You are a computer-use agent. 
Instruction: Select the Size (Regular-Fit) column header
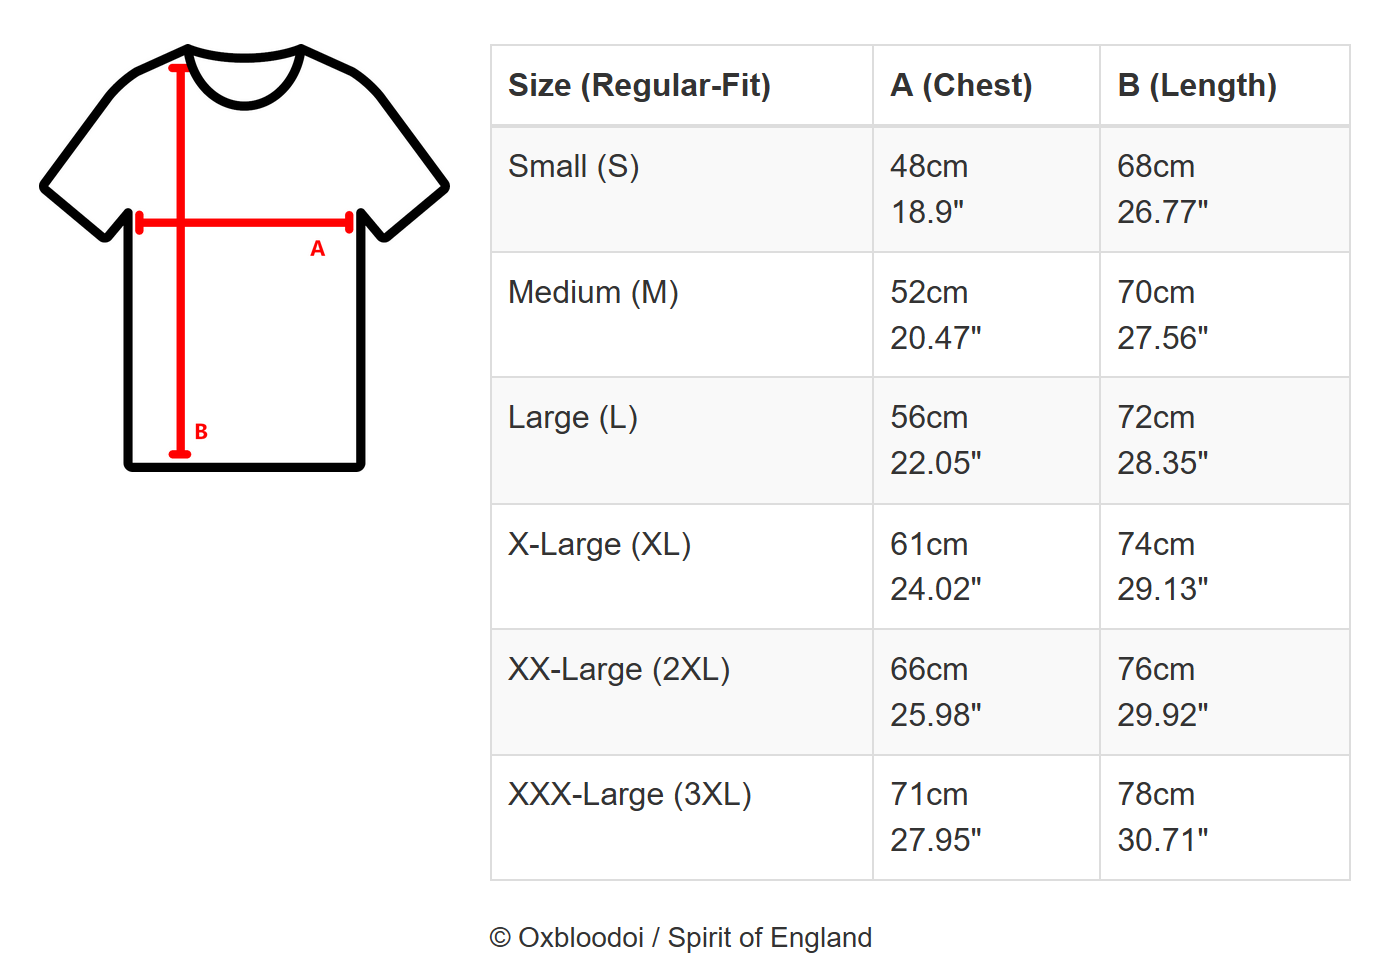click(x=639, y=86)
